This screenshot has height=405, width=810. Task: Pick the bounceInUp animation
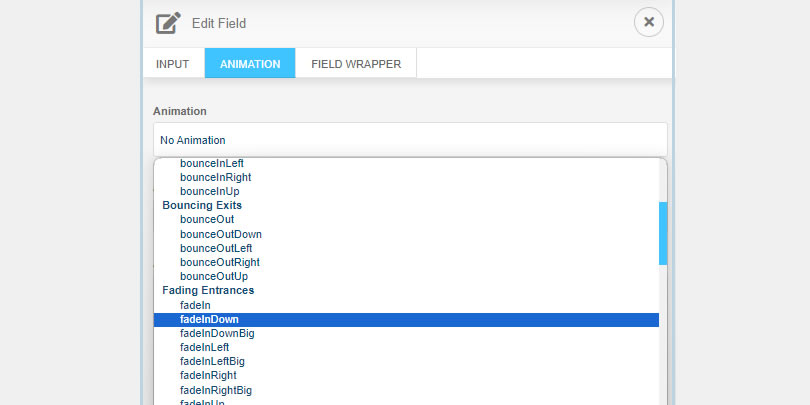[406, 191]
